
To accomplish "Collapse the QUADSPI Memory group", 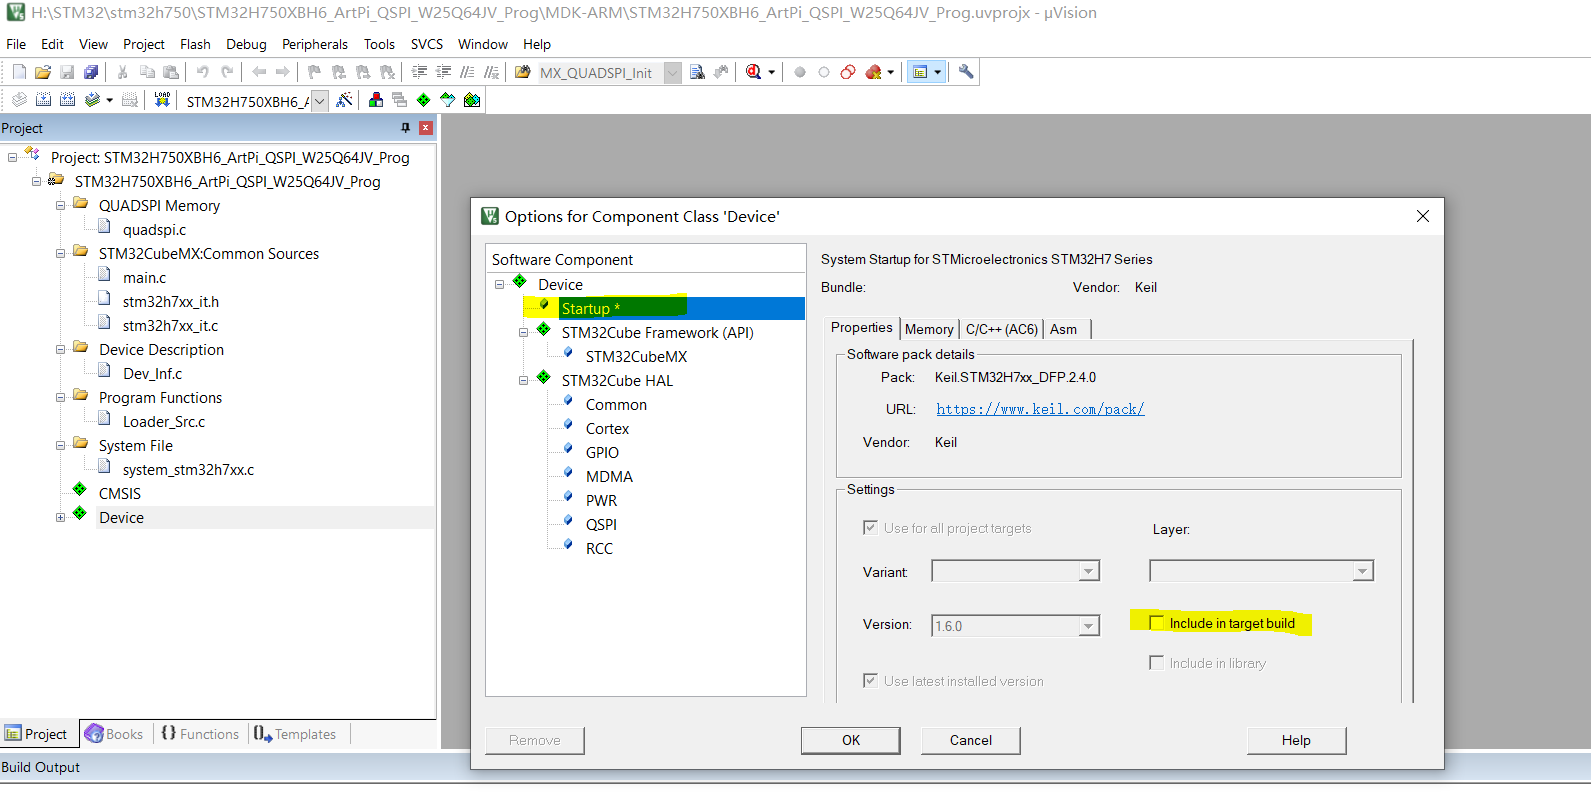I will 60,206.
